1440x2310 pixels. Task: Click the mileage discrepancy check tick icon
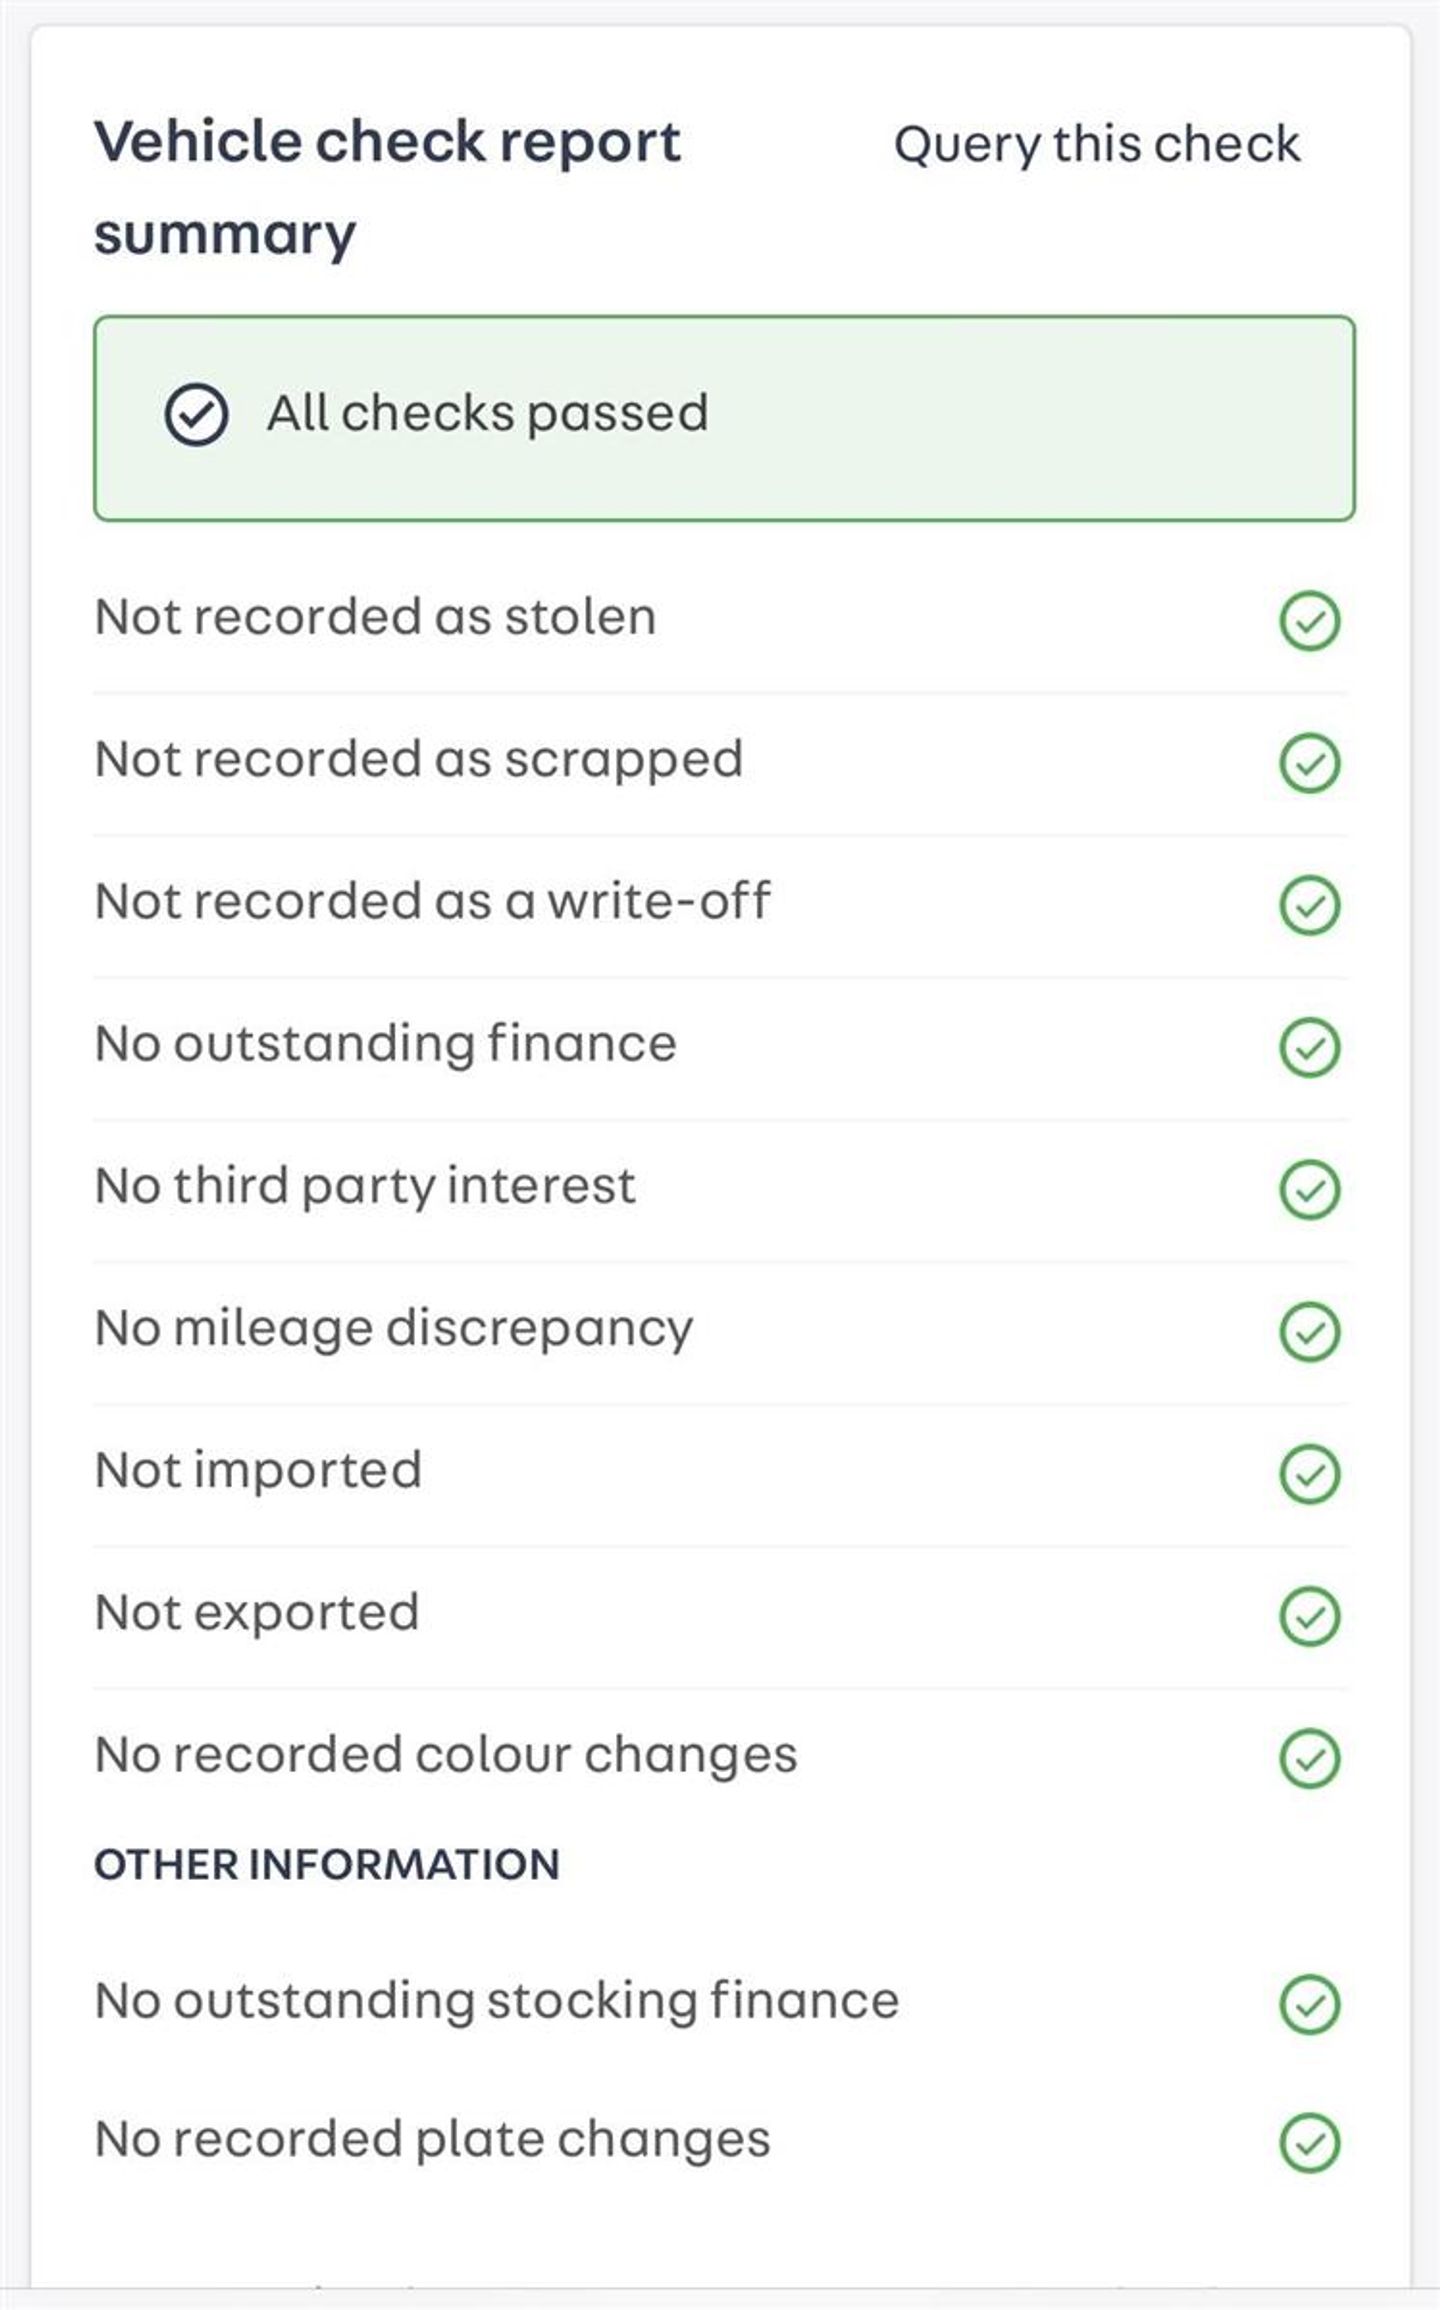coord(1309,1331)
